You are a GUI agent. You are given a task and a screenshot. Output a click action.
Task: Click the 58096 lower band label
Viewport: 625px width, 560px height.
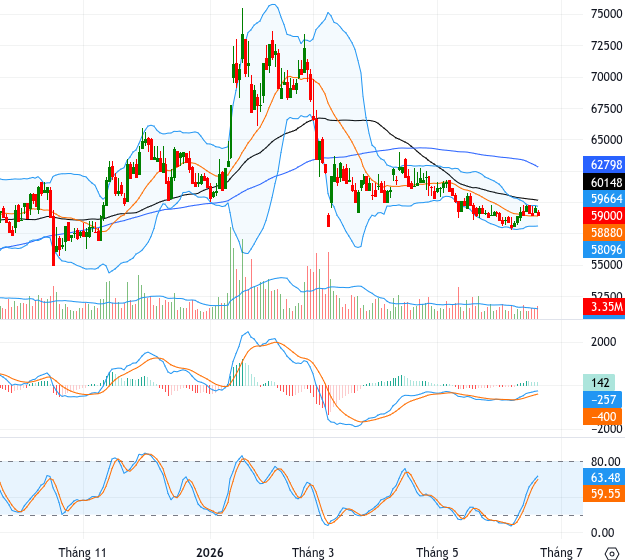click(604, 250)
